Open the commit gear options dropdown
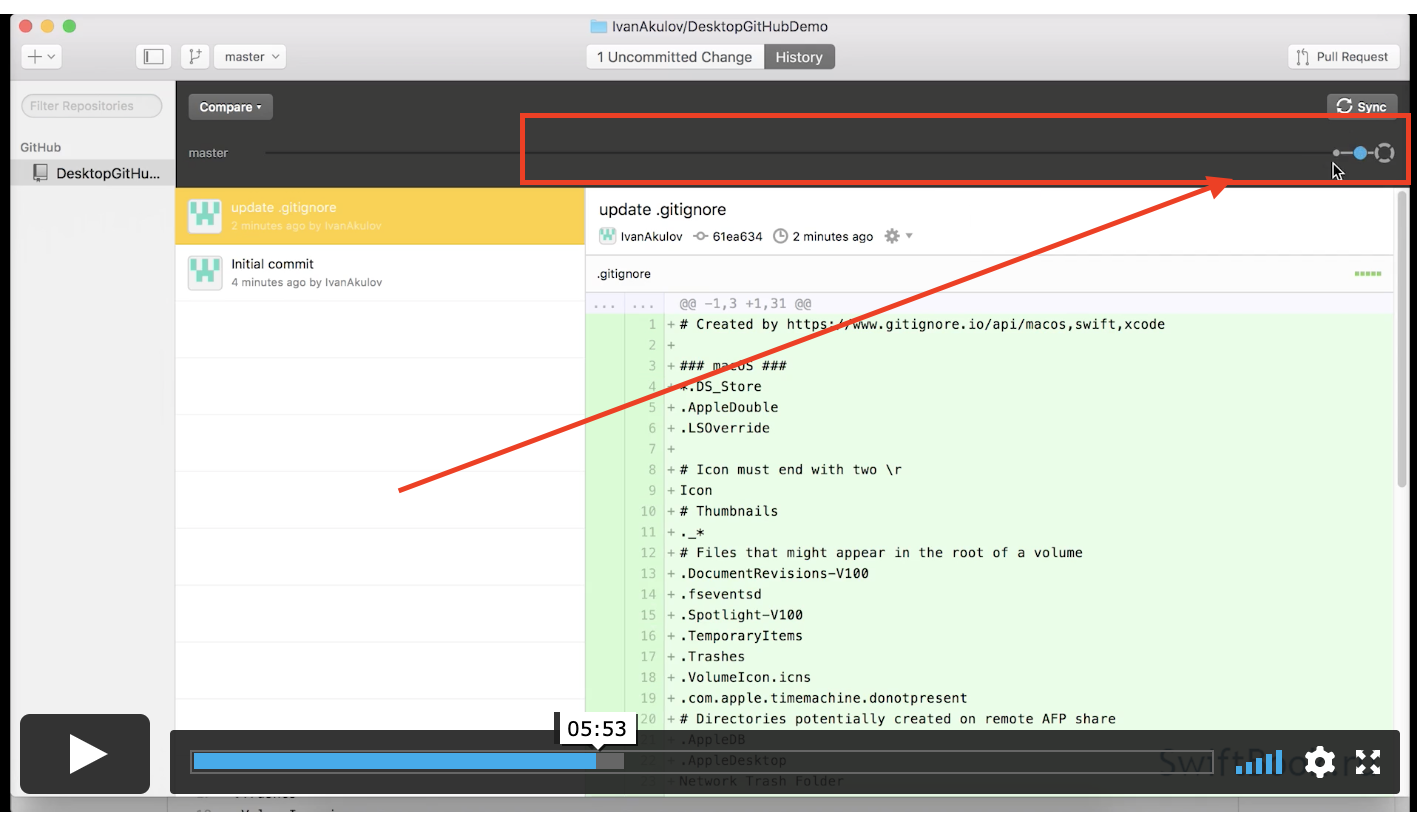Image resolution: width=1417 pixels, height=815 pixels. click(898, 237)
